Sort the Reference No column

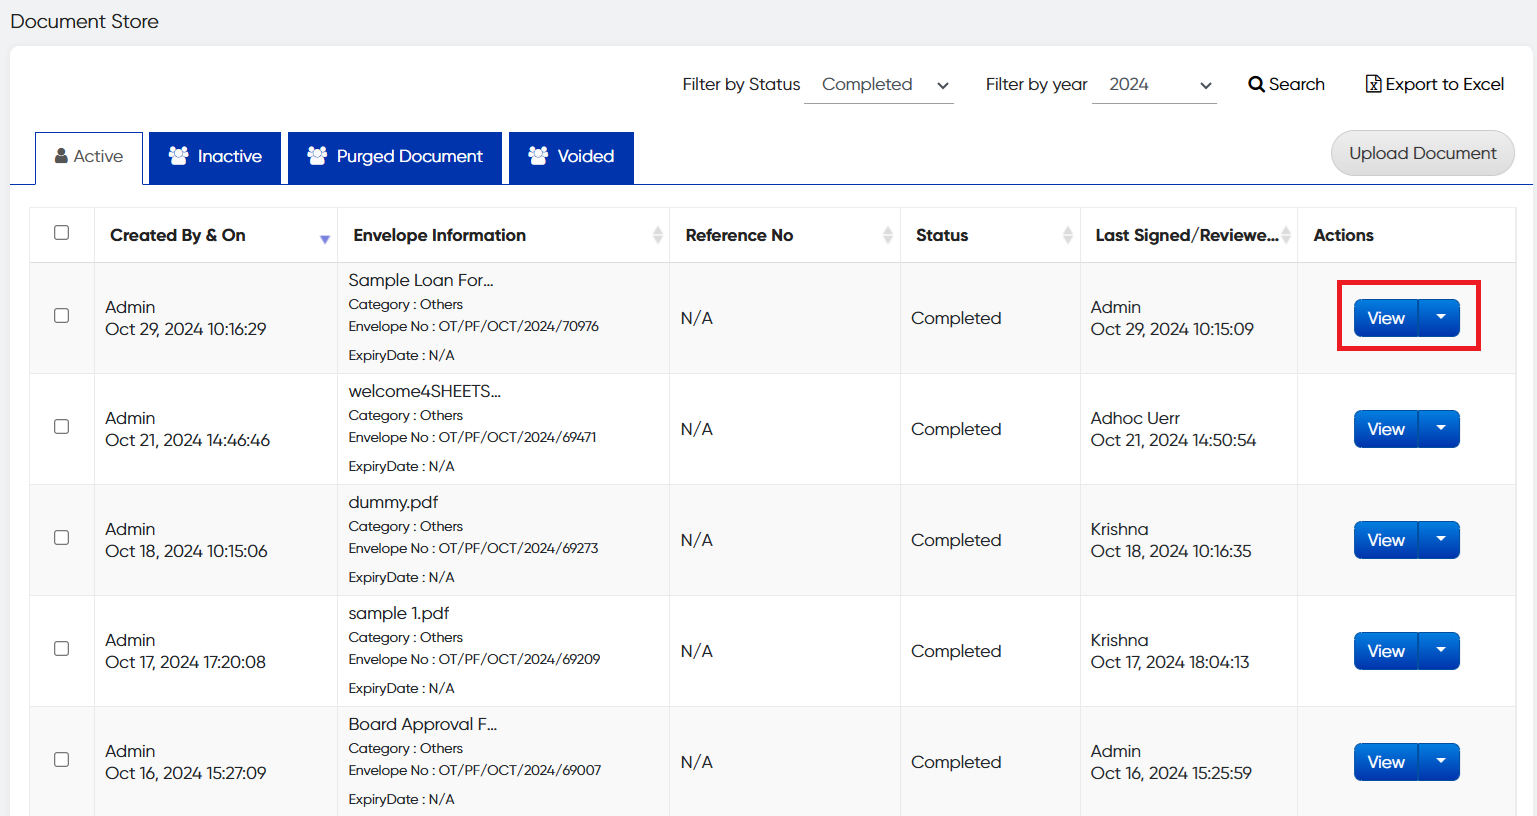pos(887,235)
